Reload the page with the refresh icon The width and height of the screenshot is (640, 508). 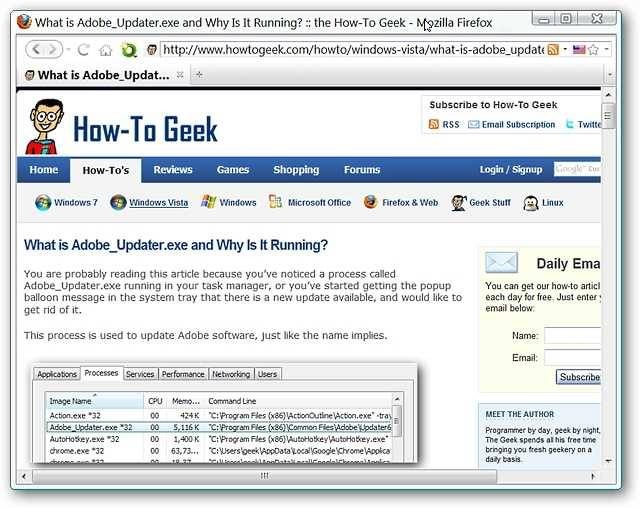coord(84,50)
